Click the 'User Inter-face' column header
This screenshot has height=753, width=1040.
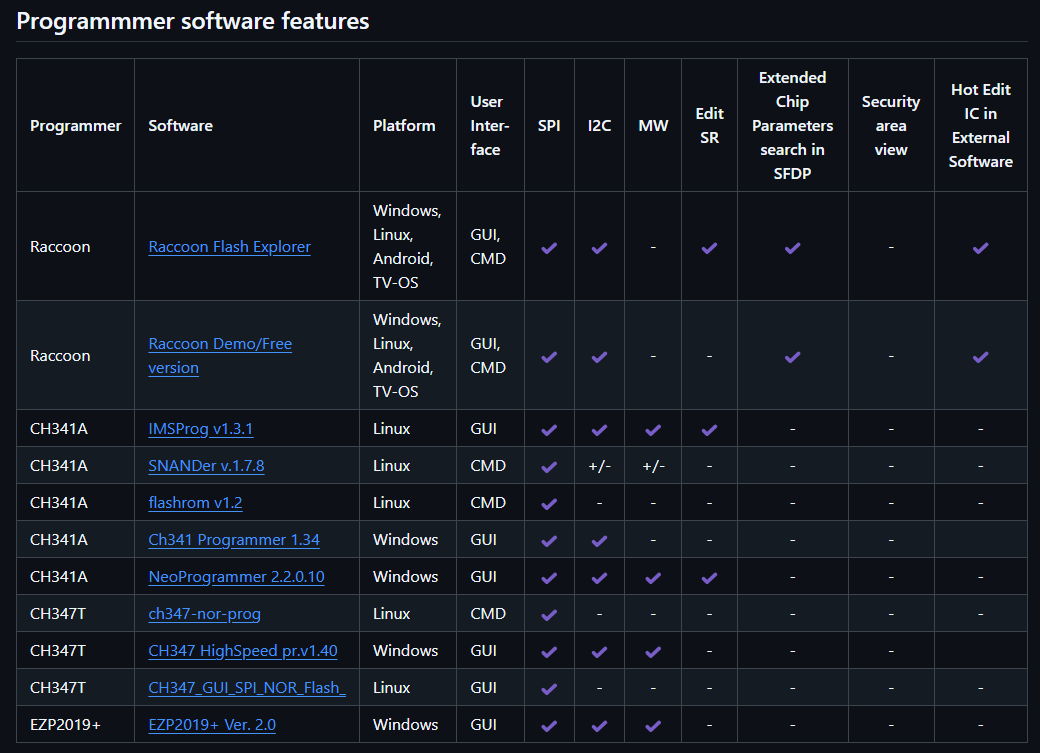click(489, 125)
